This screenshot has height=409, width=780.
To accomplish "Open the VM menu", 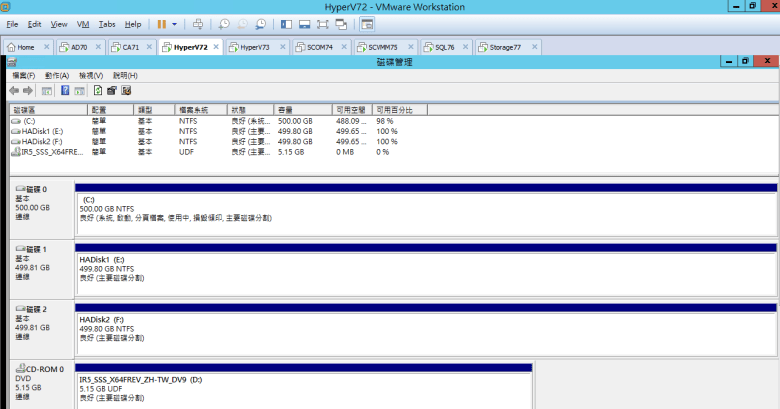I will pos(83,23).
